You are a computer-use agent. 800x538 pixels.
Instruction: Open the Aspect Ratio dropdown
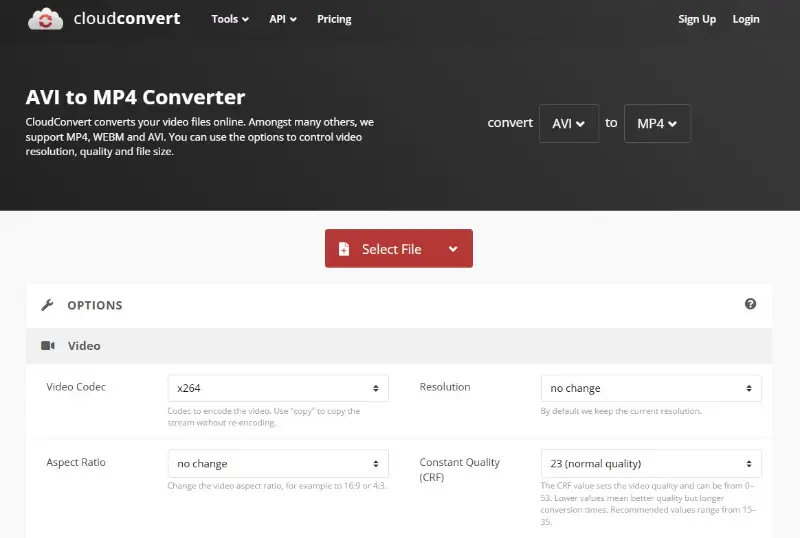pyautogui.click(x=277, y=464)
